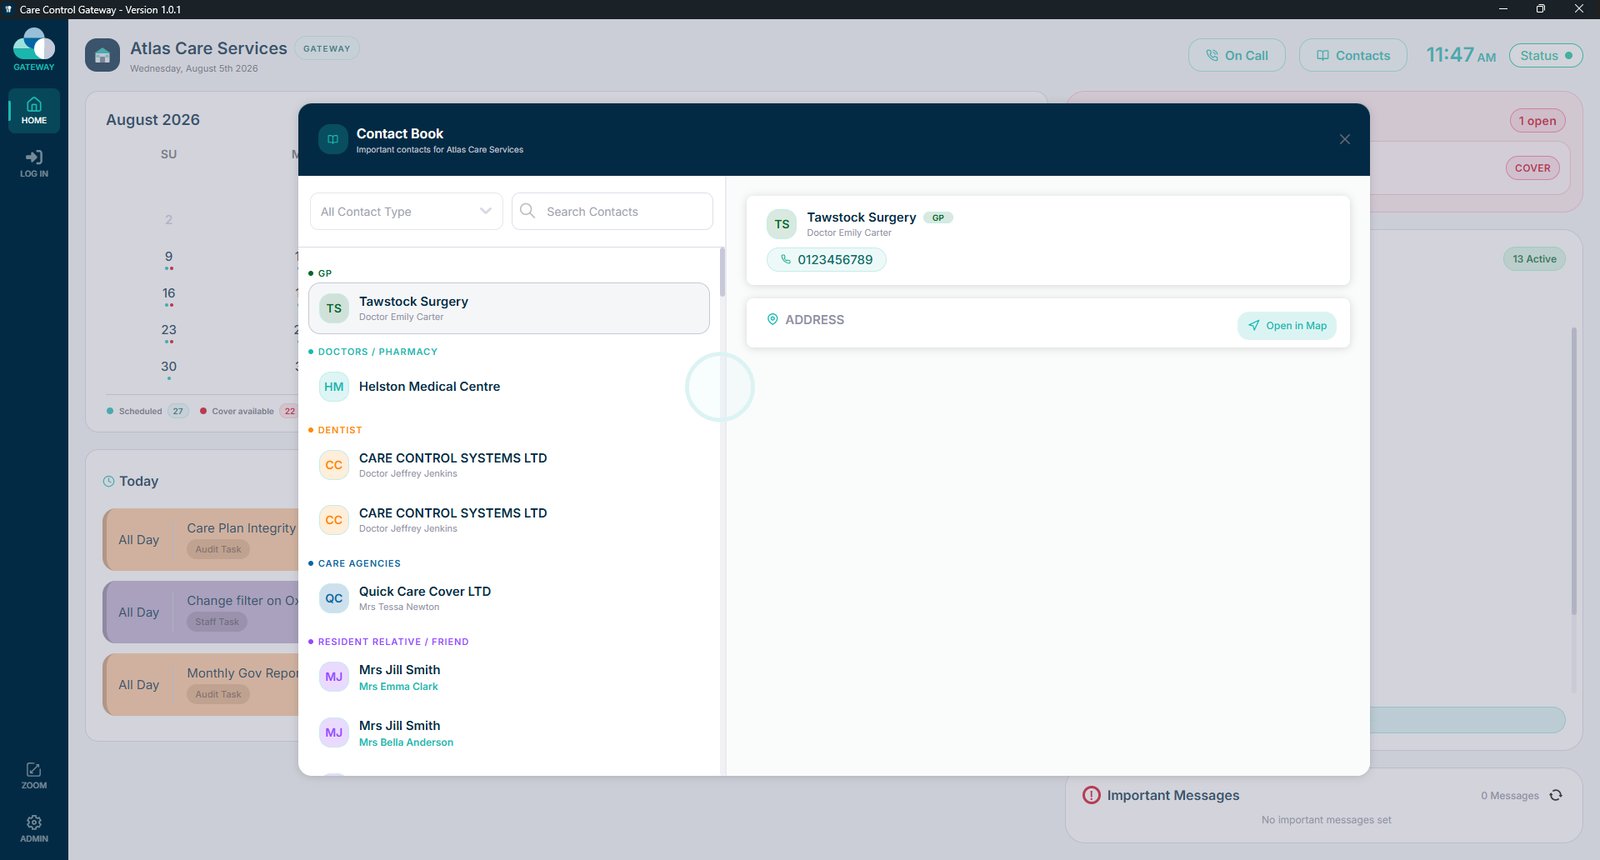
Task: Select Helston Medical Centre contact
Action: pos(509,387)
